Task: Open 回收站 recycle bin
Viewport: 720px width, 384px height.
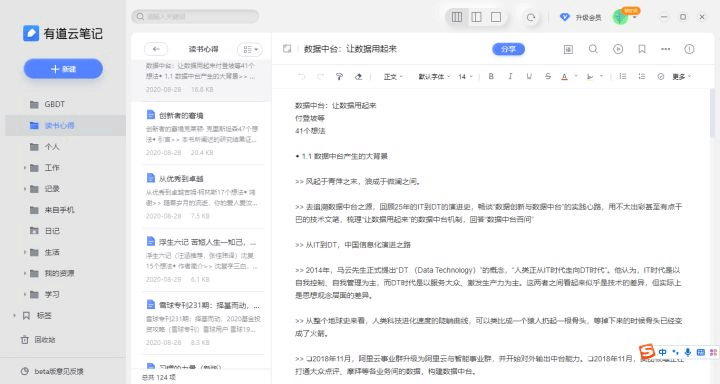Action: coord(38,340)
